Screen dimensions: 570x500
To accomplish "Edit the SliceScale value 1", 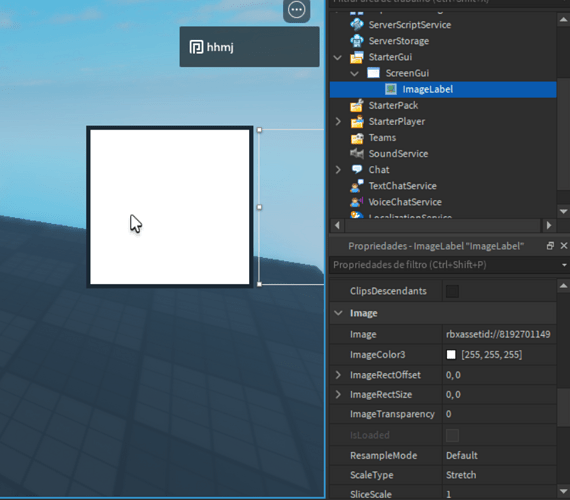I will pyautogui.click(x=499, y=494).
